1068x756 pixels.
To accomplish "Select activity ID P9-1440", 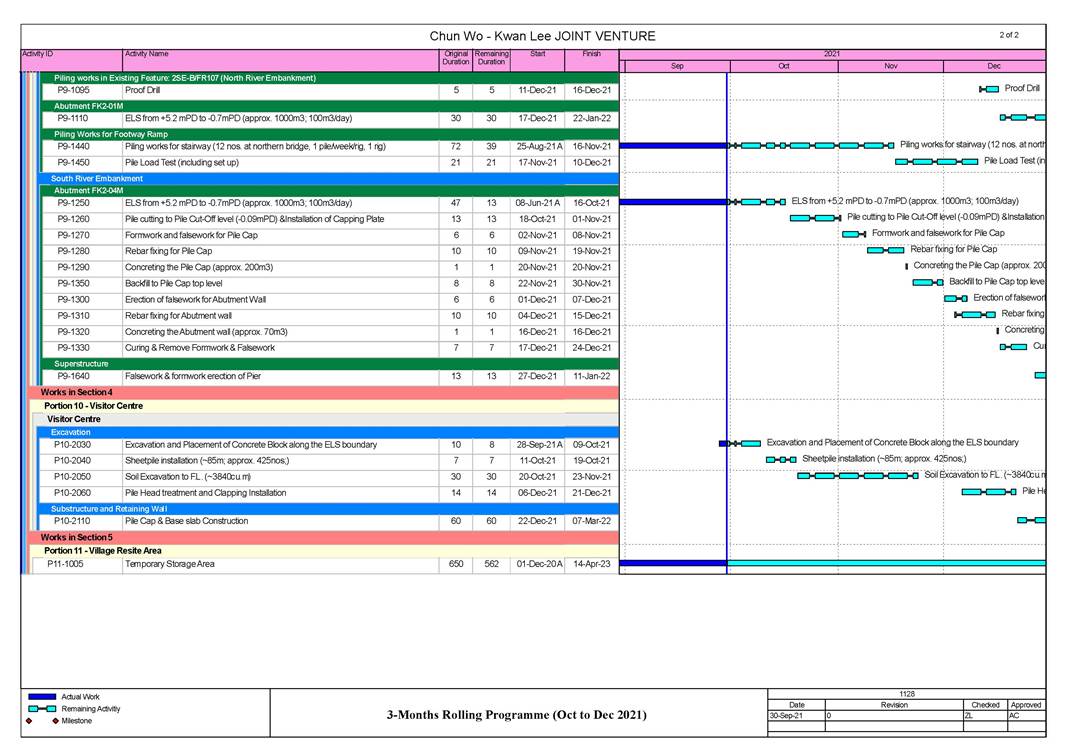I will coord(73,146).
